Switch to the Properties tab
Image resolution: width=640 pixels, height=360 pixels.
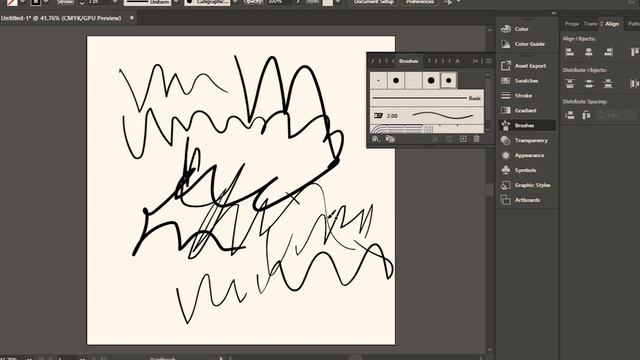(571, 24)
